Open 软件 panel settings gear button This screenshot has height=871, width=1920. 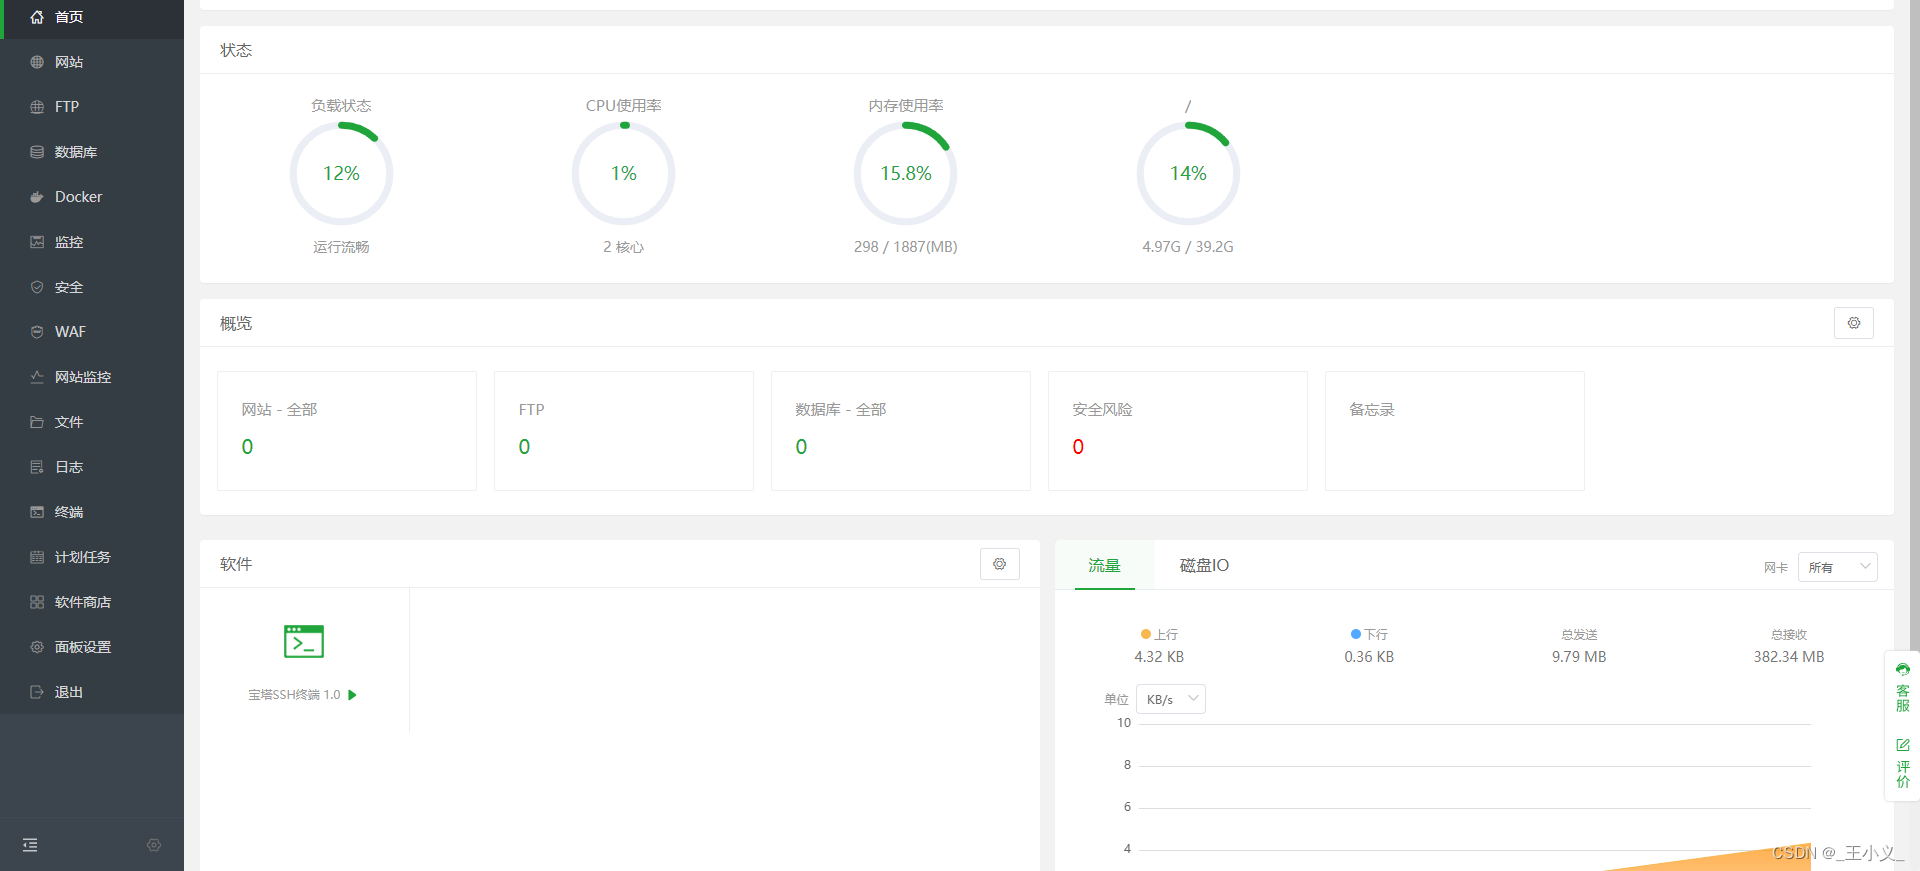1000,564
